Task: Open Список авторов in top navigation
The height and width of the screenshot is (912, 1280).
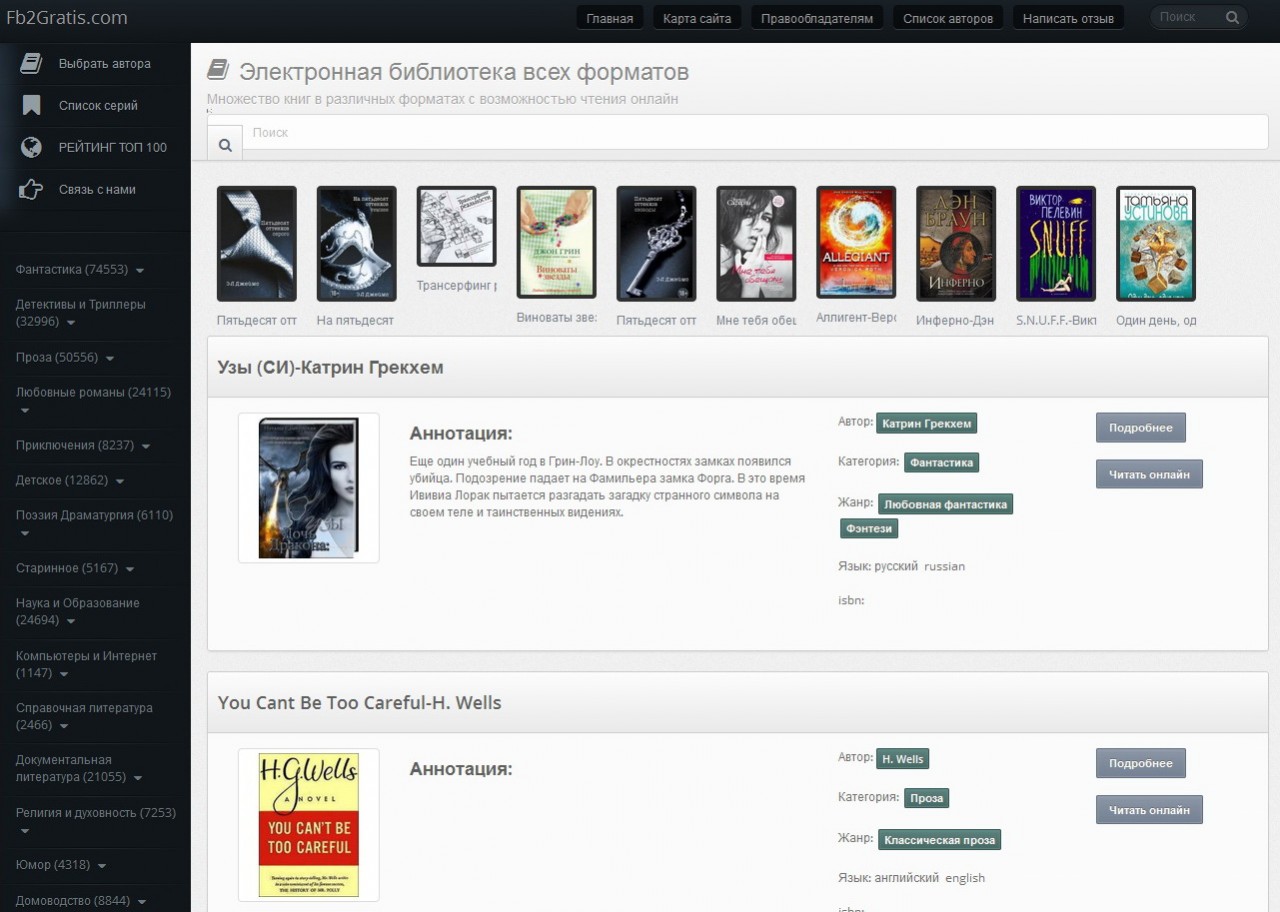Action: (x=948, y=18)
